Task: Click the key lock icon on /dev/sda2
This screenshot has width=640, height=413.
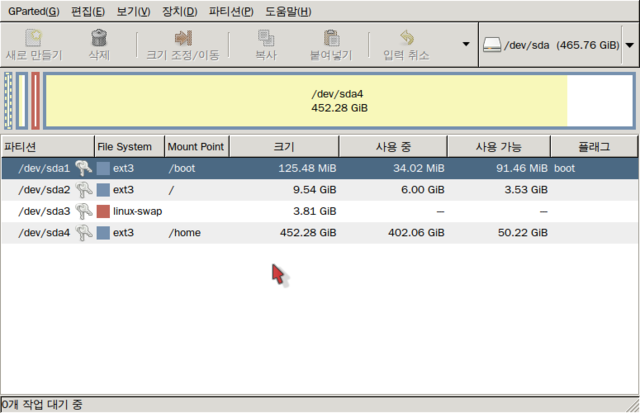Action: tap(84, 190)
